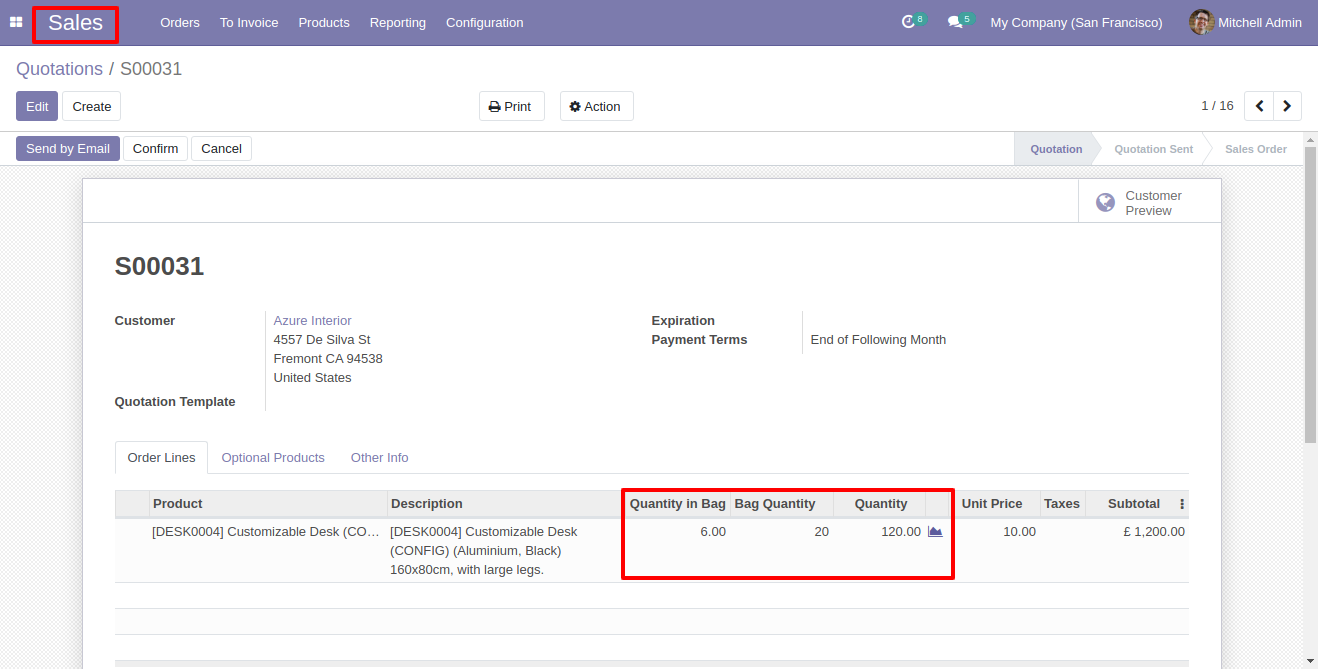Open the To Invoice menu
The height and width of the screenshot is (669, 1318).
click(249, 22)
